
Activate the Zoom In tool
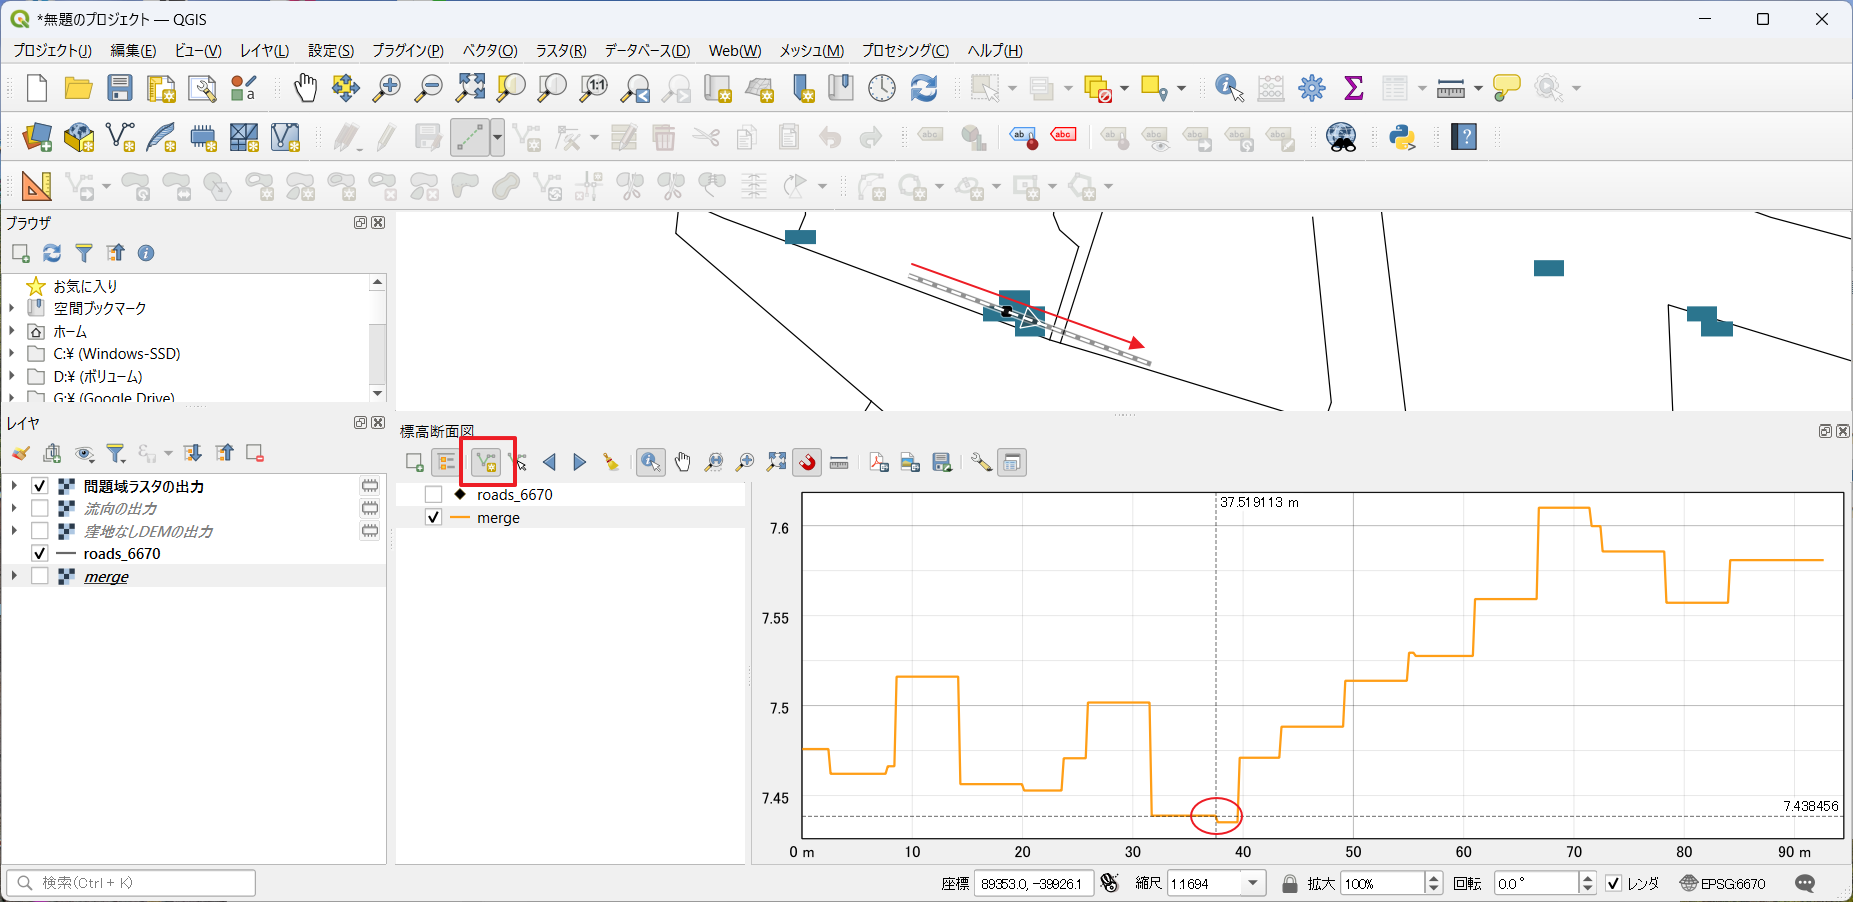click(386, 88)
